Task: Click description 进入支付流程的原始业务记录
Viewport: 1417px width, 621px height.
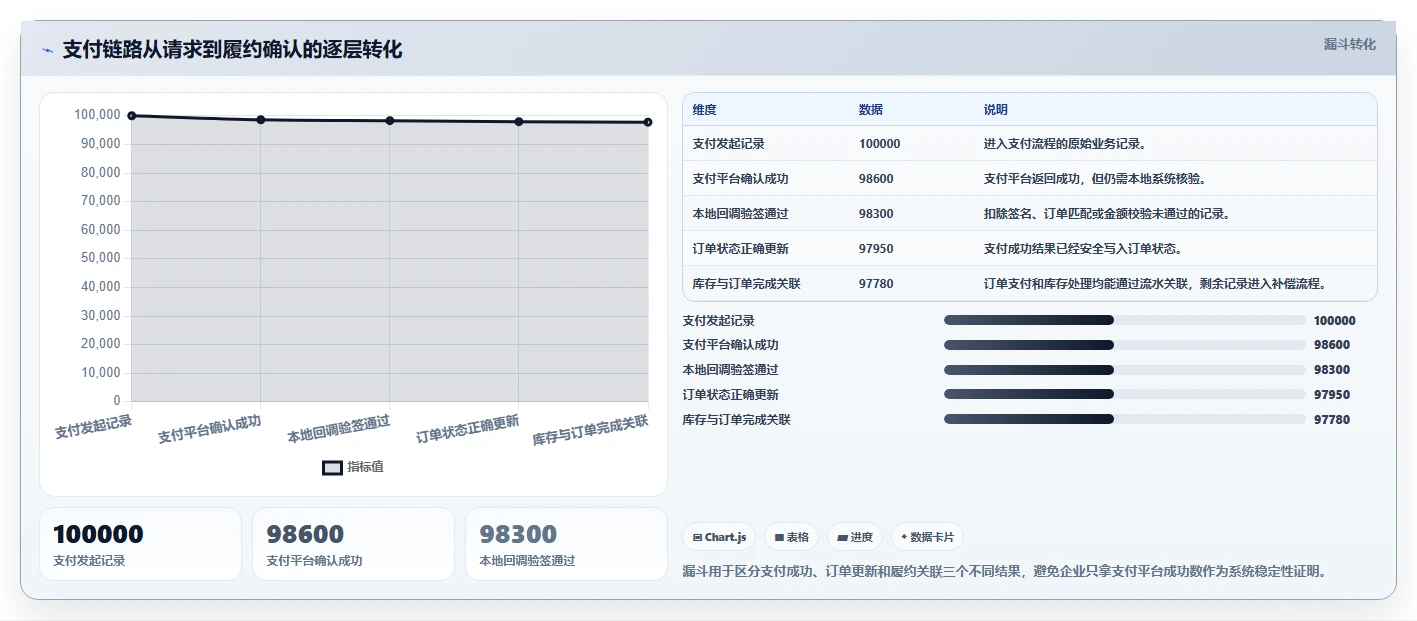Action: pos(1065,144)
